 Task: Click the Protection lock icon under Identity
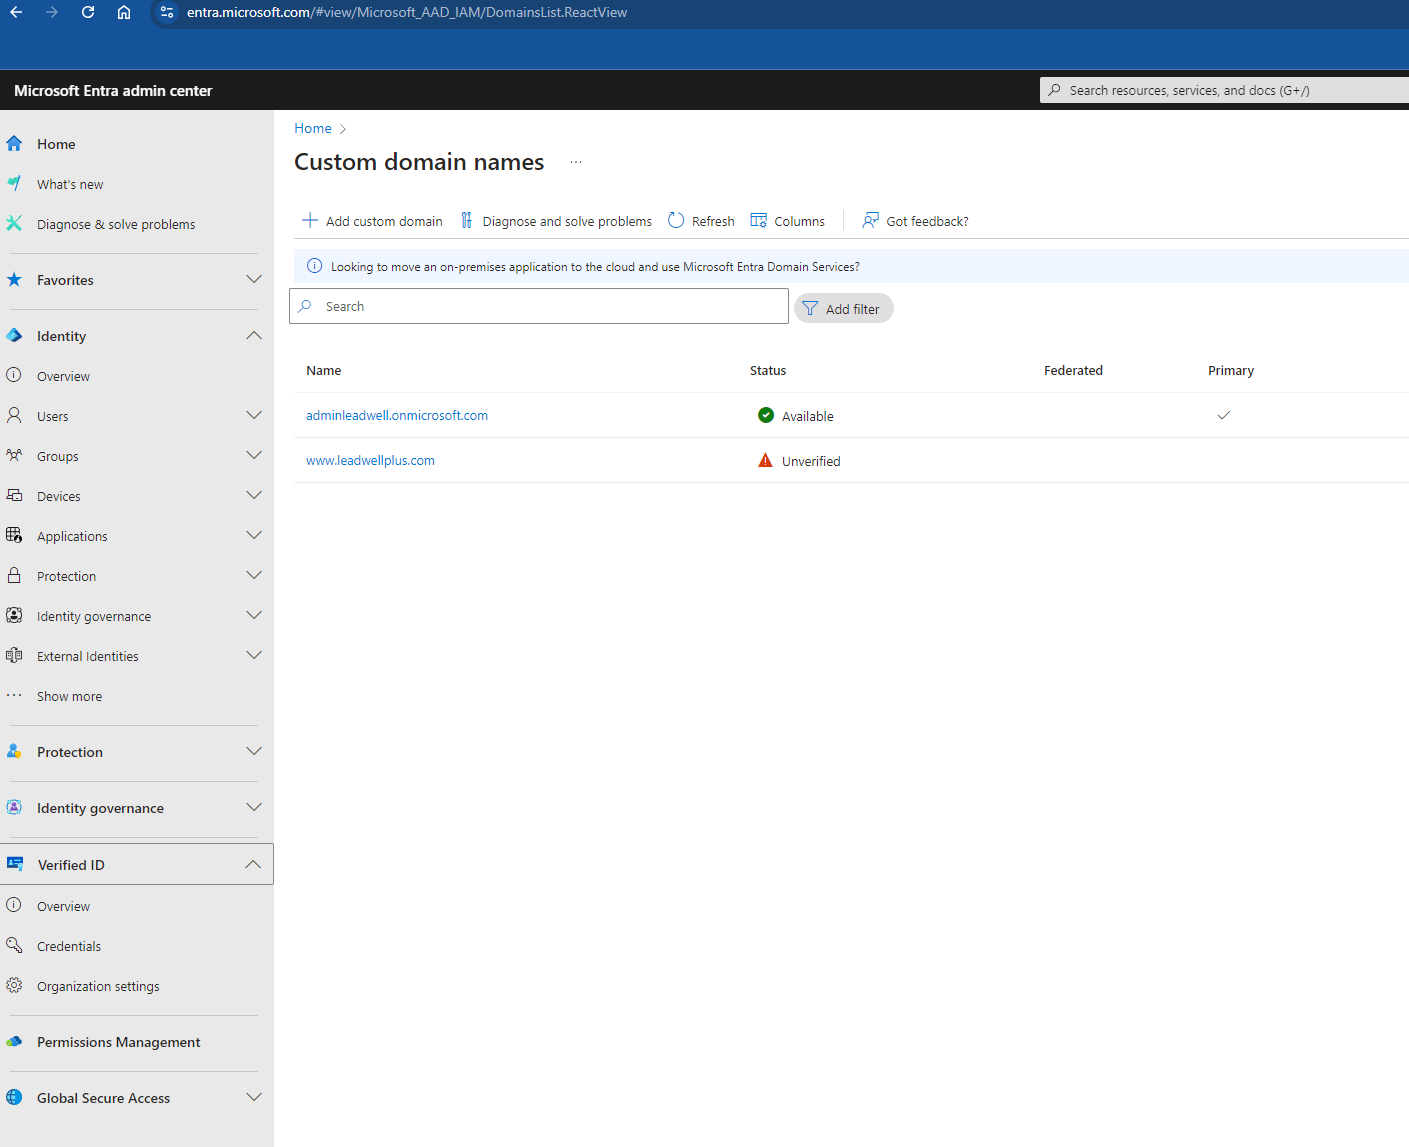tap(14, 575)
